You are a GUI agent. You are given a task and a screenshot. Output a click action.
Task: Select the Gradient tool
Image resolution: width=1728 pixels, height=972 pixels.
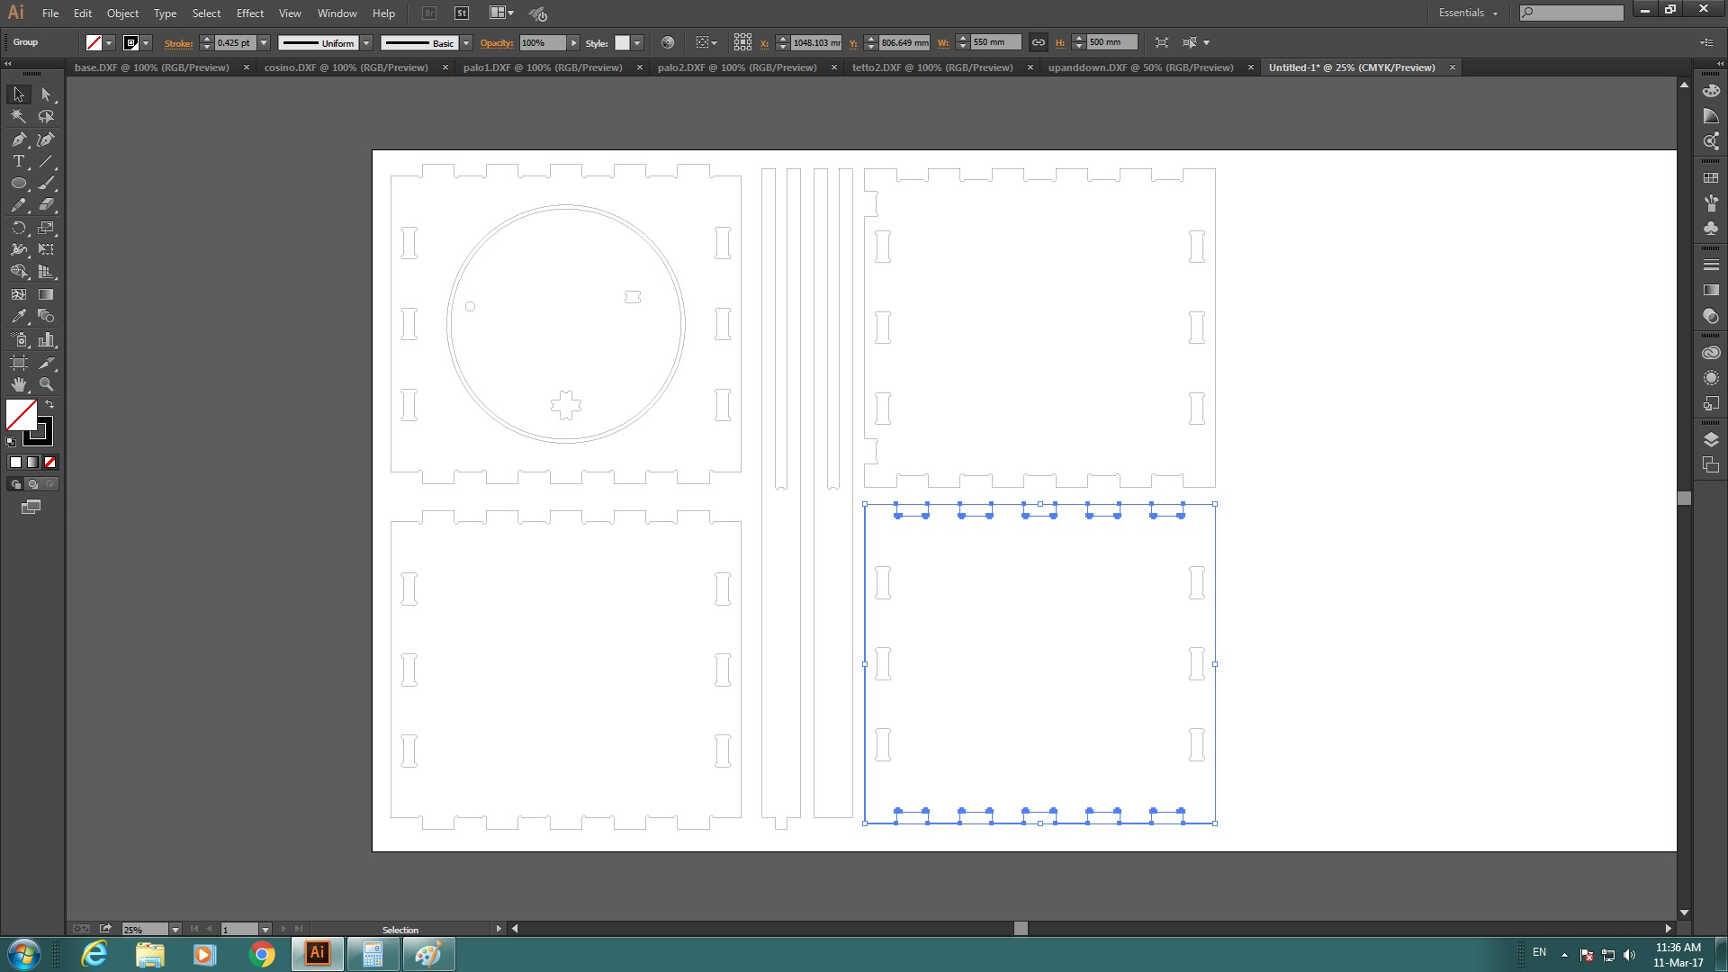46,295
